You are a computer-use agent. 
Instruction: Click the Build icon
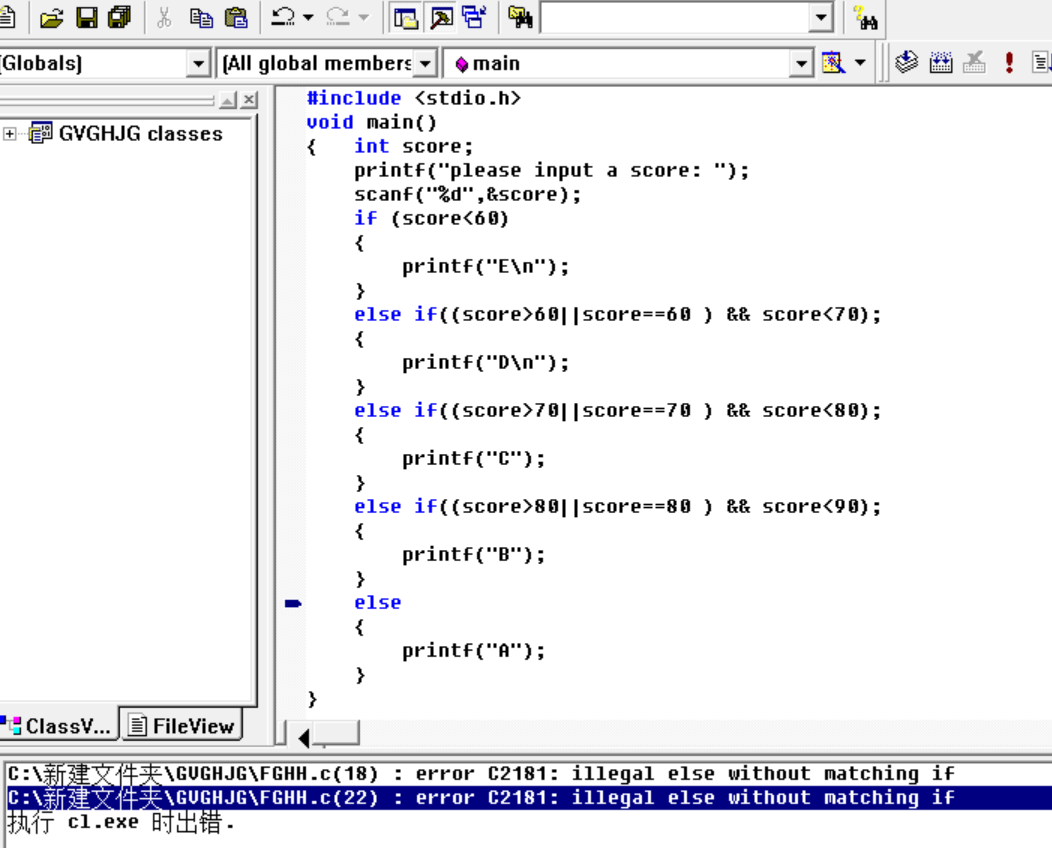[941, 63]
